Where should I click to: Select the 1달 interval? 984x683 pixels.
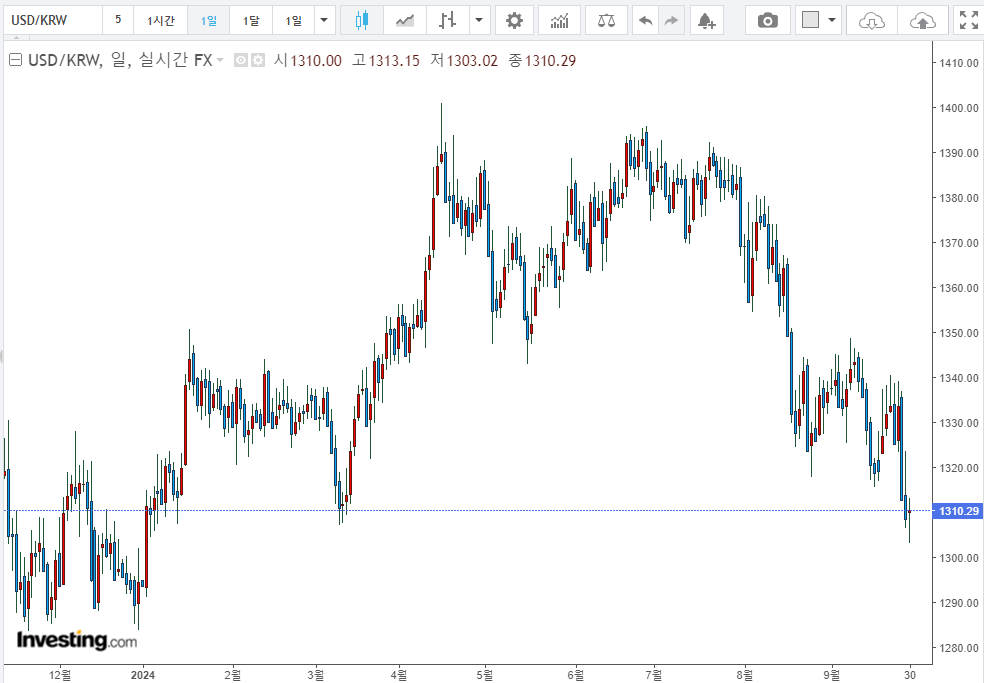[x=251, y=21]
